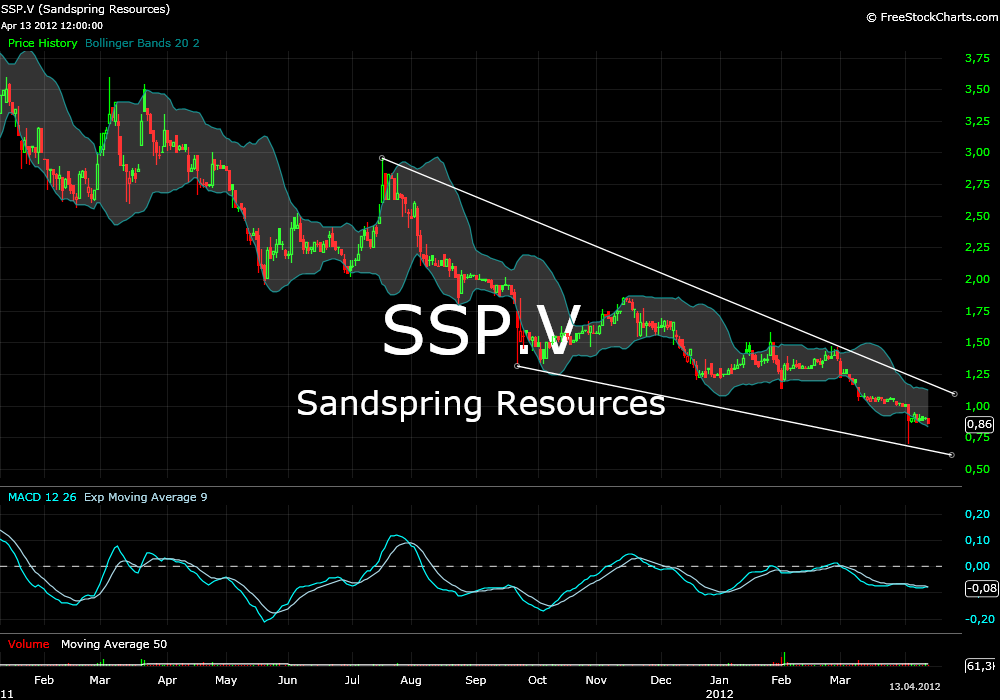Screen dimensions: 1000x700
Task: Click the Jun label on time axis
Action: click(x=288, y=680)
